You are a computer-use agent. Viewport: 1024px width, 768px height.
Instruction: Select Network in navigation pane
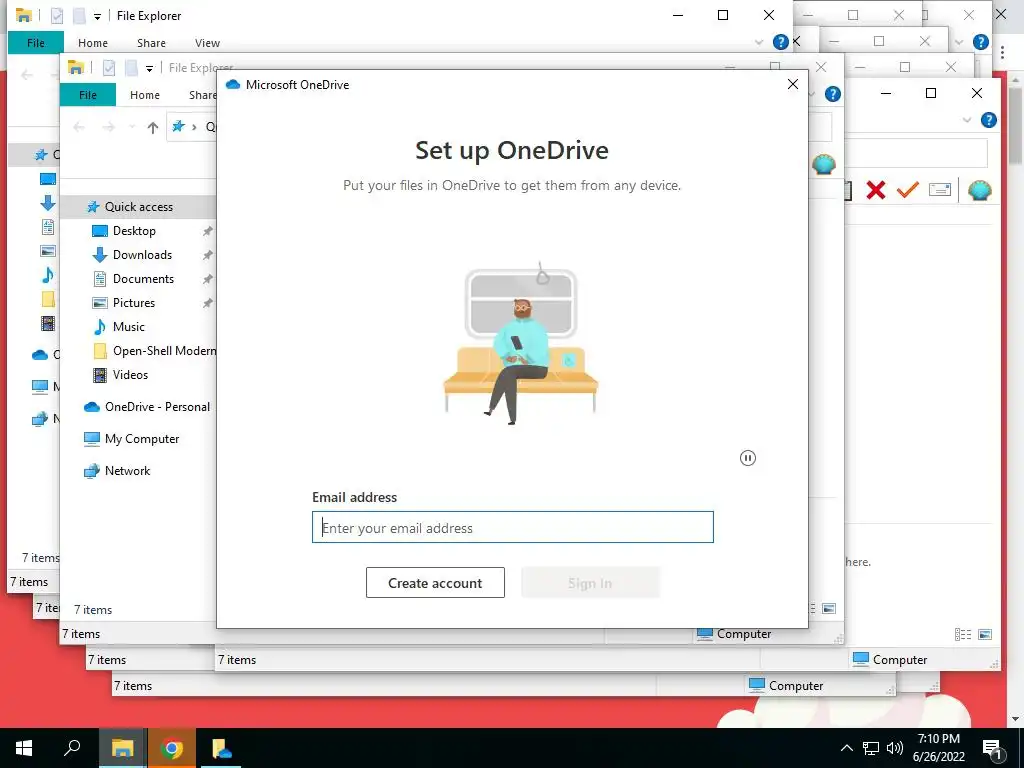pyautogui.click(x=127, y=471)
